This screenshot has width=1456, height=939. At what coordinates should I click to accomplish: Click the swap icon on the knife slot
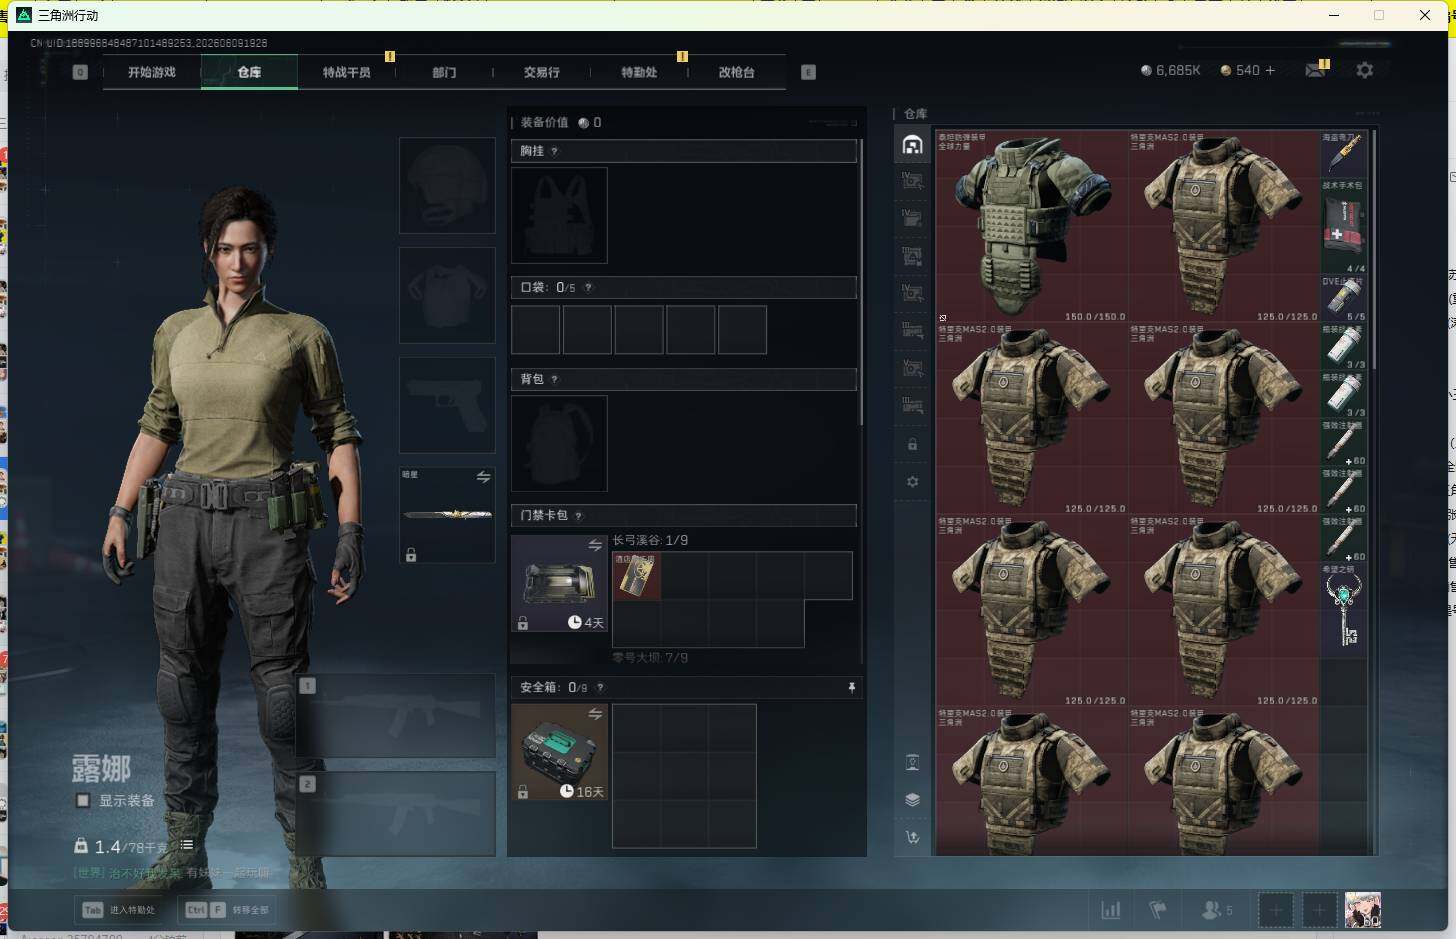coord(483,477)
